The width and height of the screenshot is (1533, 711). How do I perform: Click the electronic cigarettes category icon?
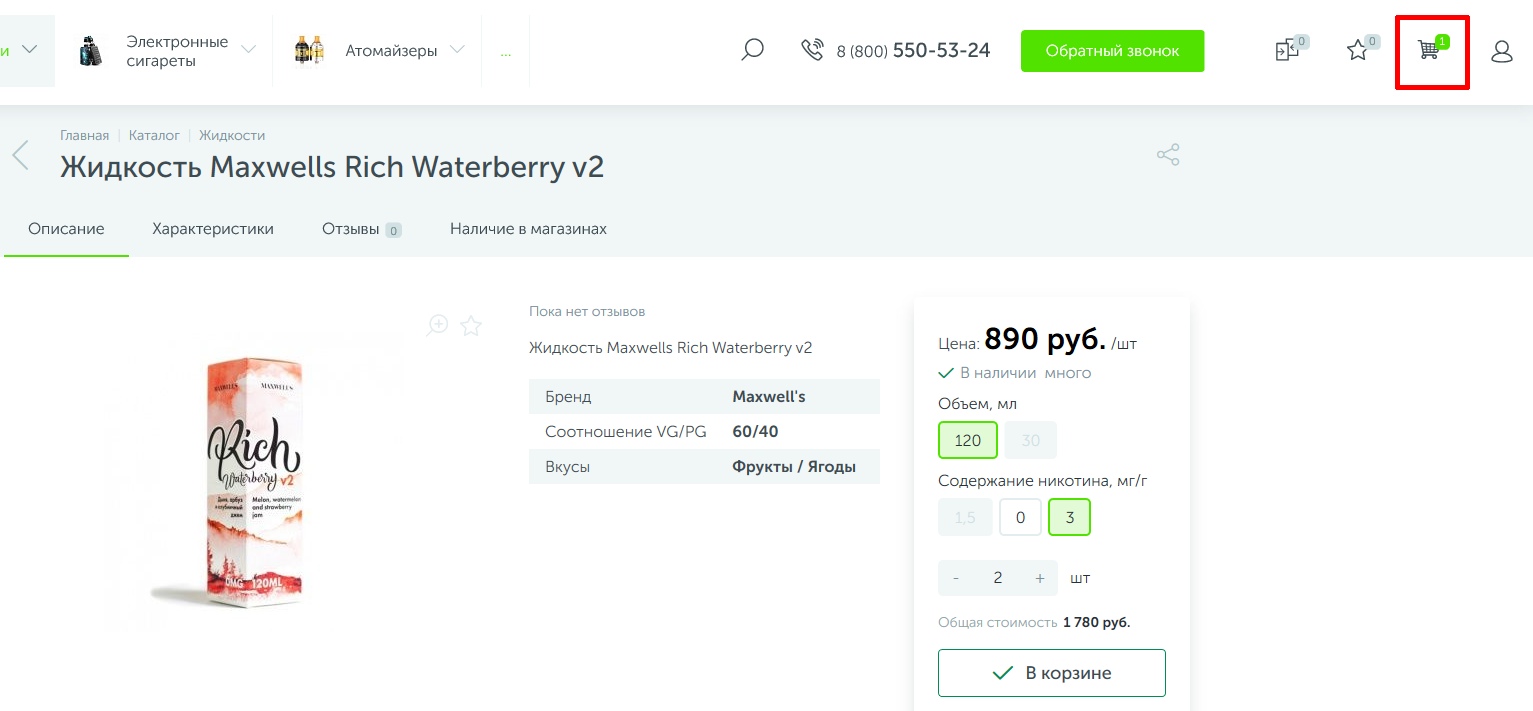(x=91, y=50)
